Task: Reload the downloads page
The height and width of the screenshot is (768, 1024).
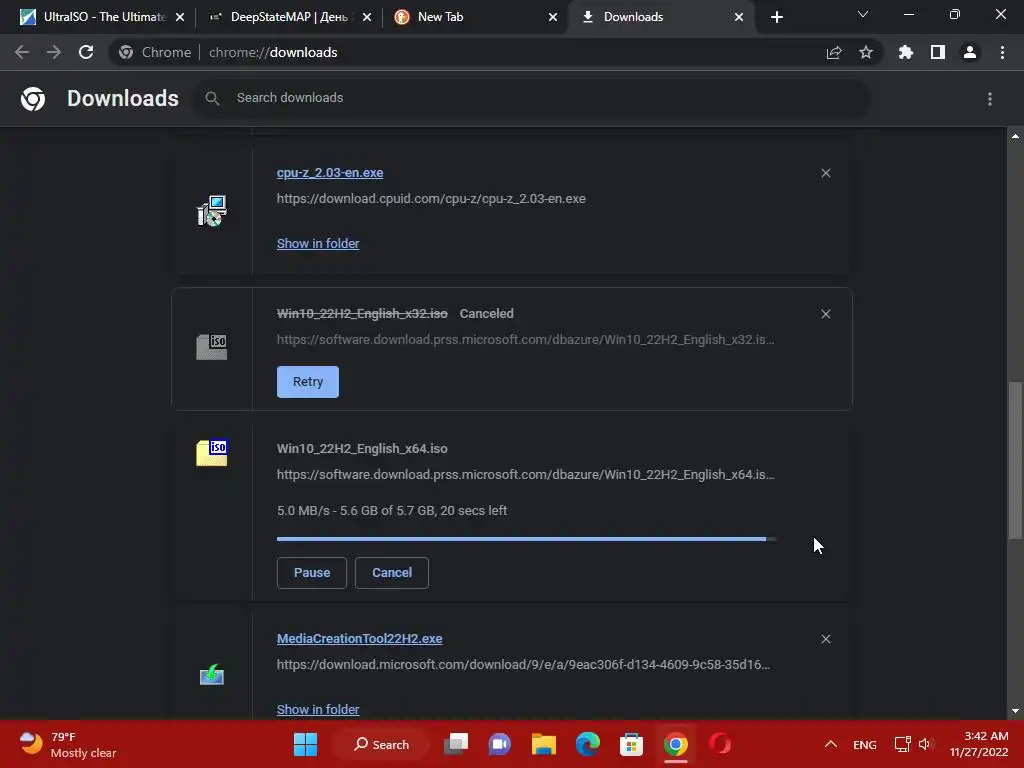Action: tap(86, 52)
